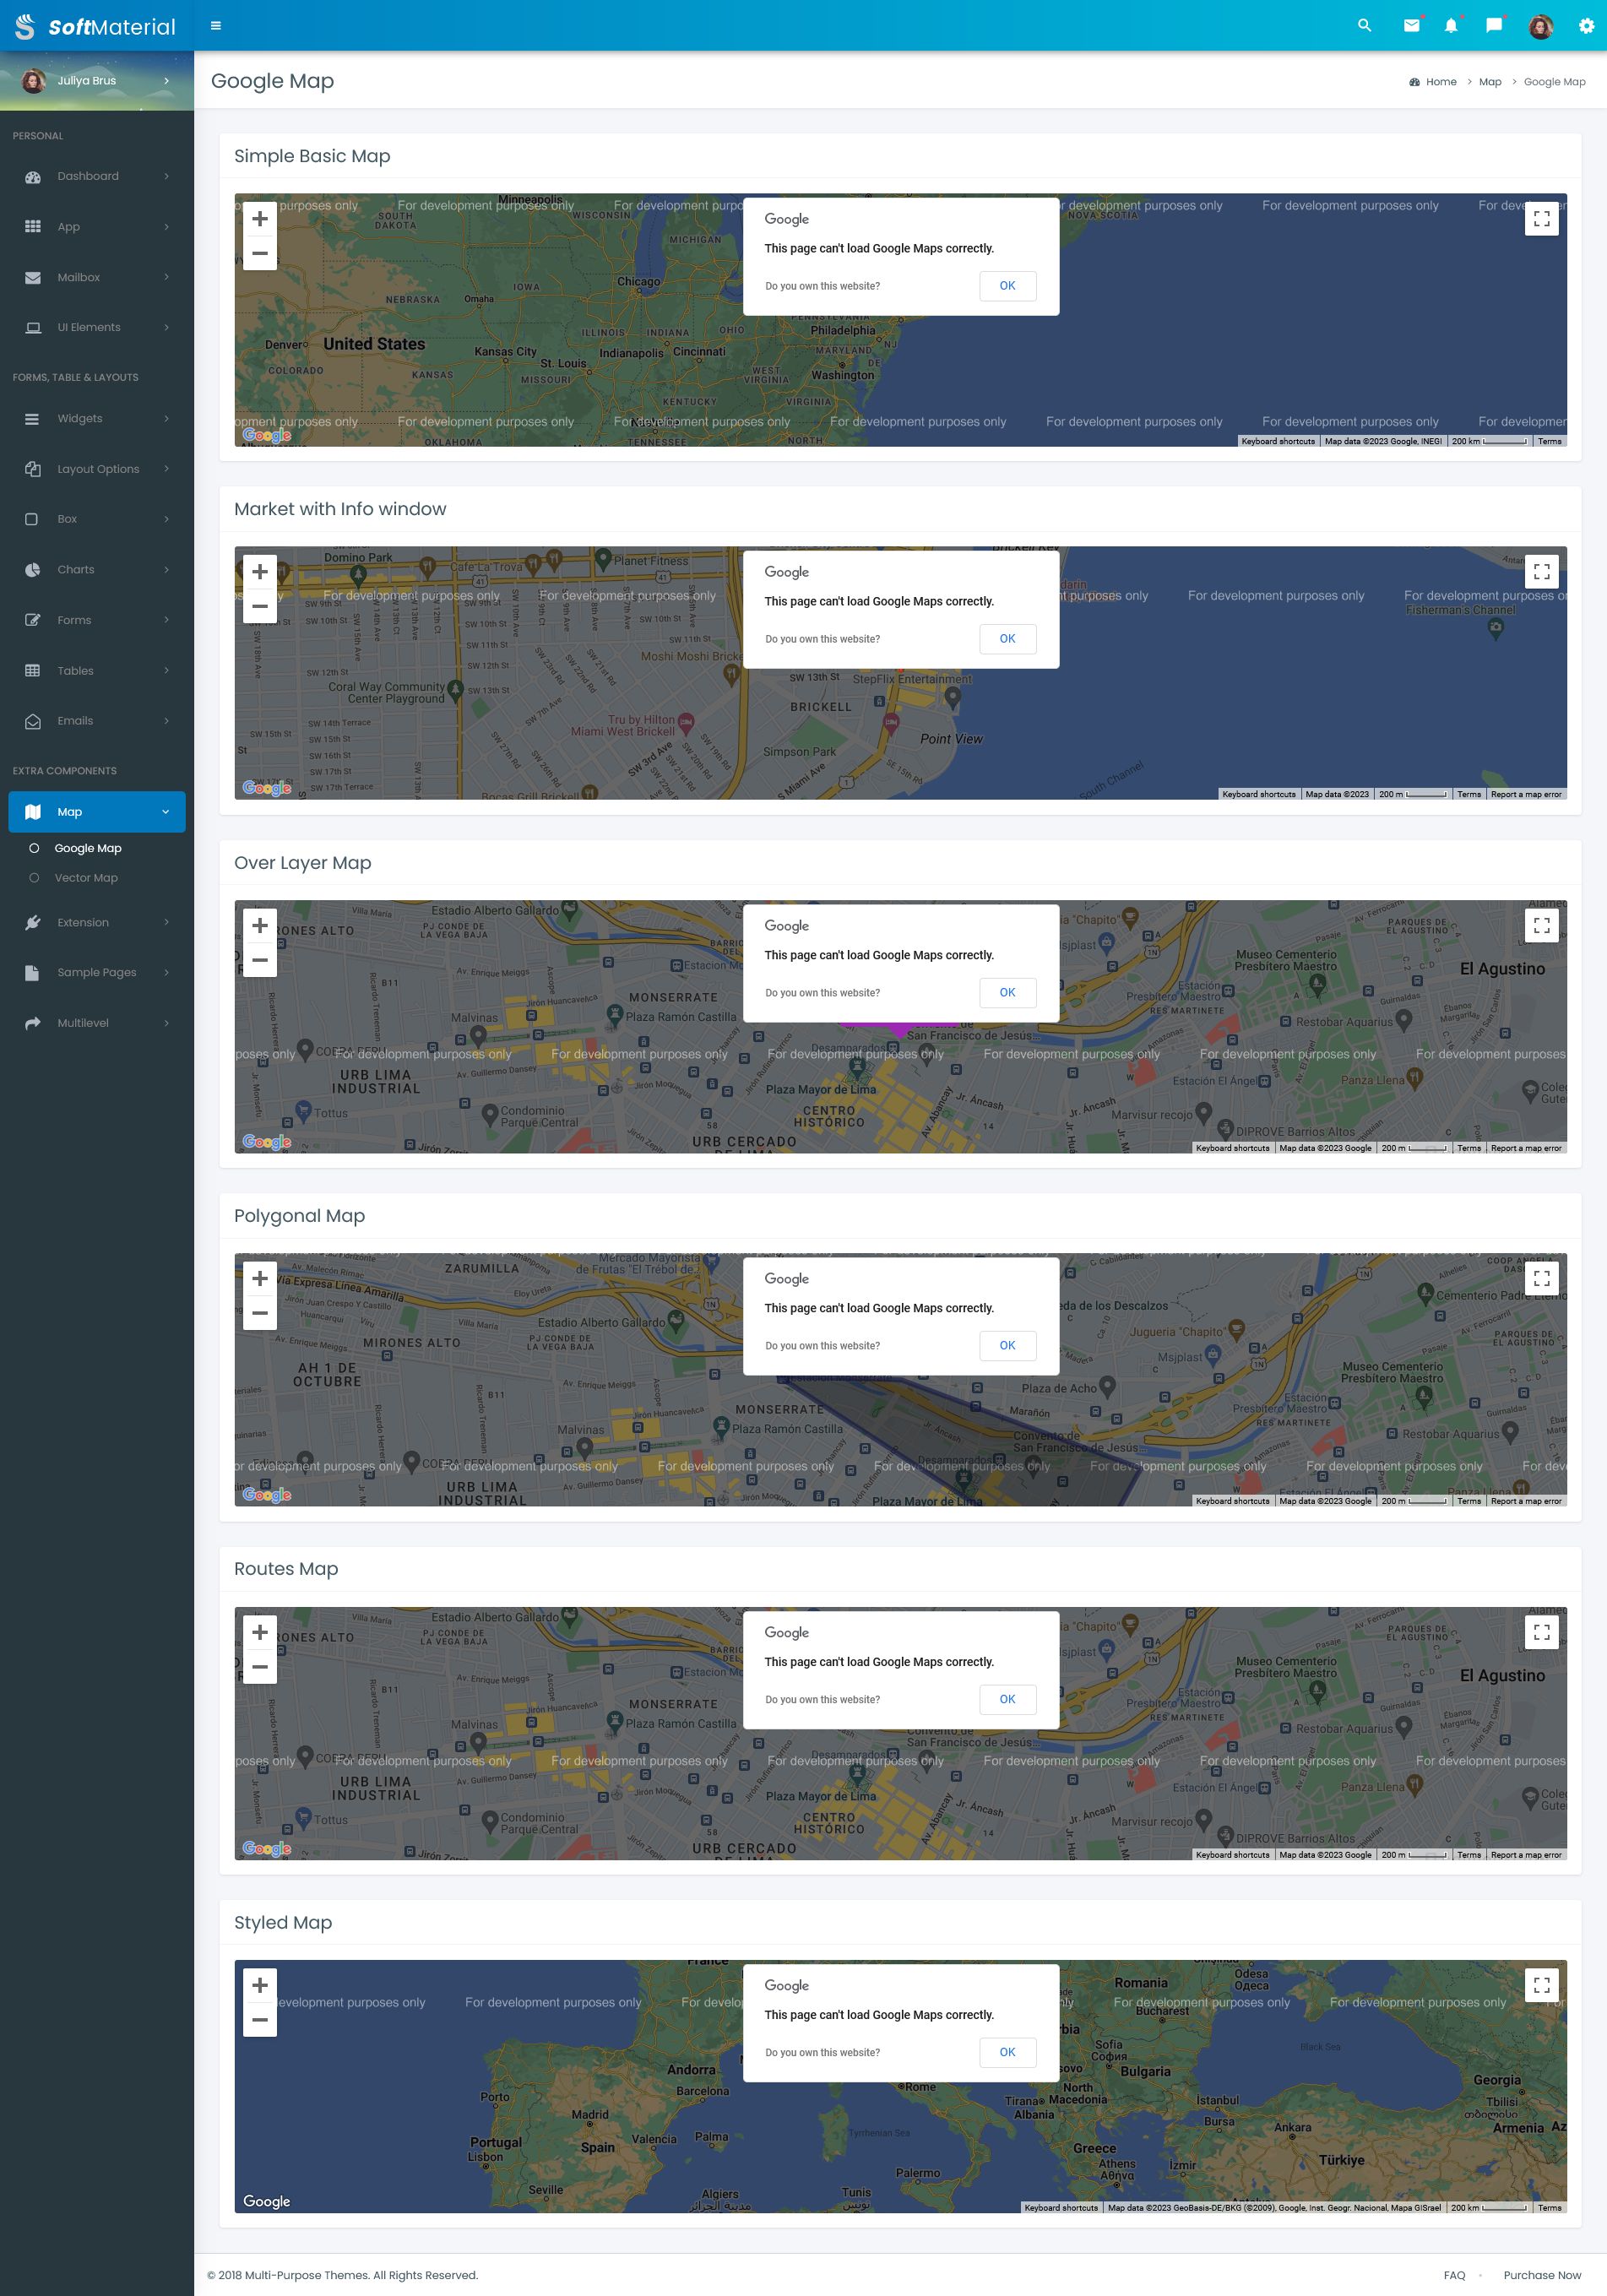Click the Layout Options copy icon
This screenshot has width=1607, height=2296.
click(33, 469)
